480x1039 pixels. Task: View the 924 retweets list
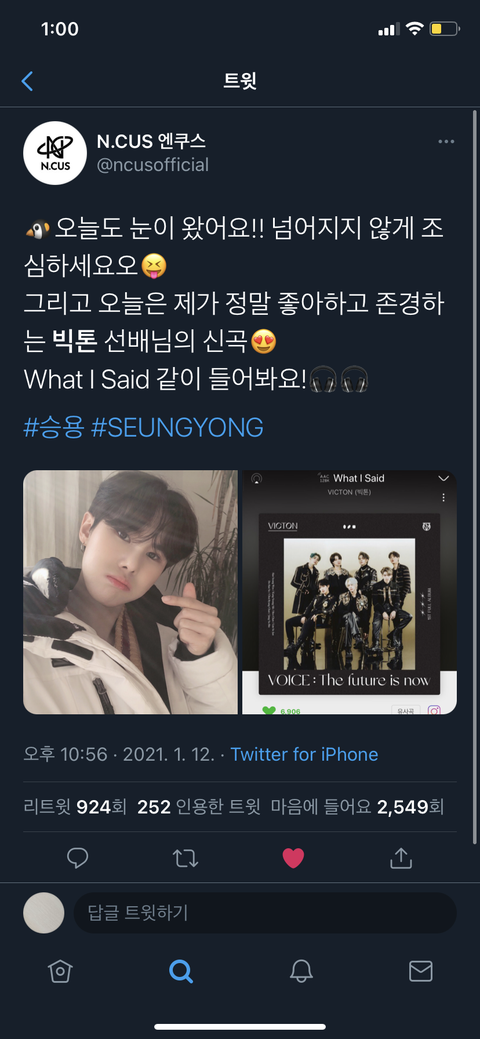(76, 807)
